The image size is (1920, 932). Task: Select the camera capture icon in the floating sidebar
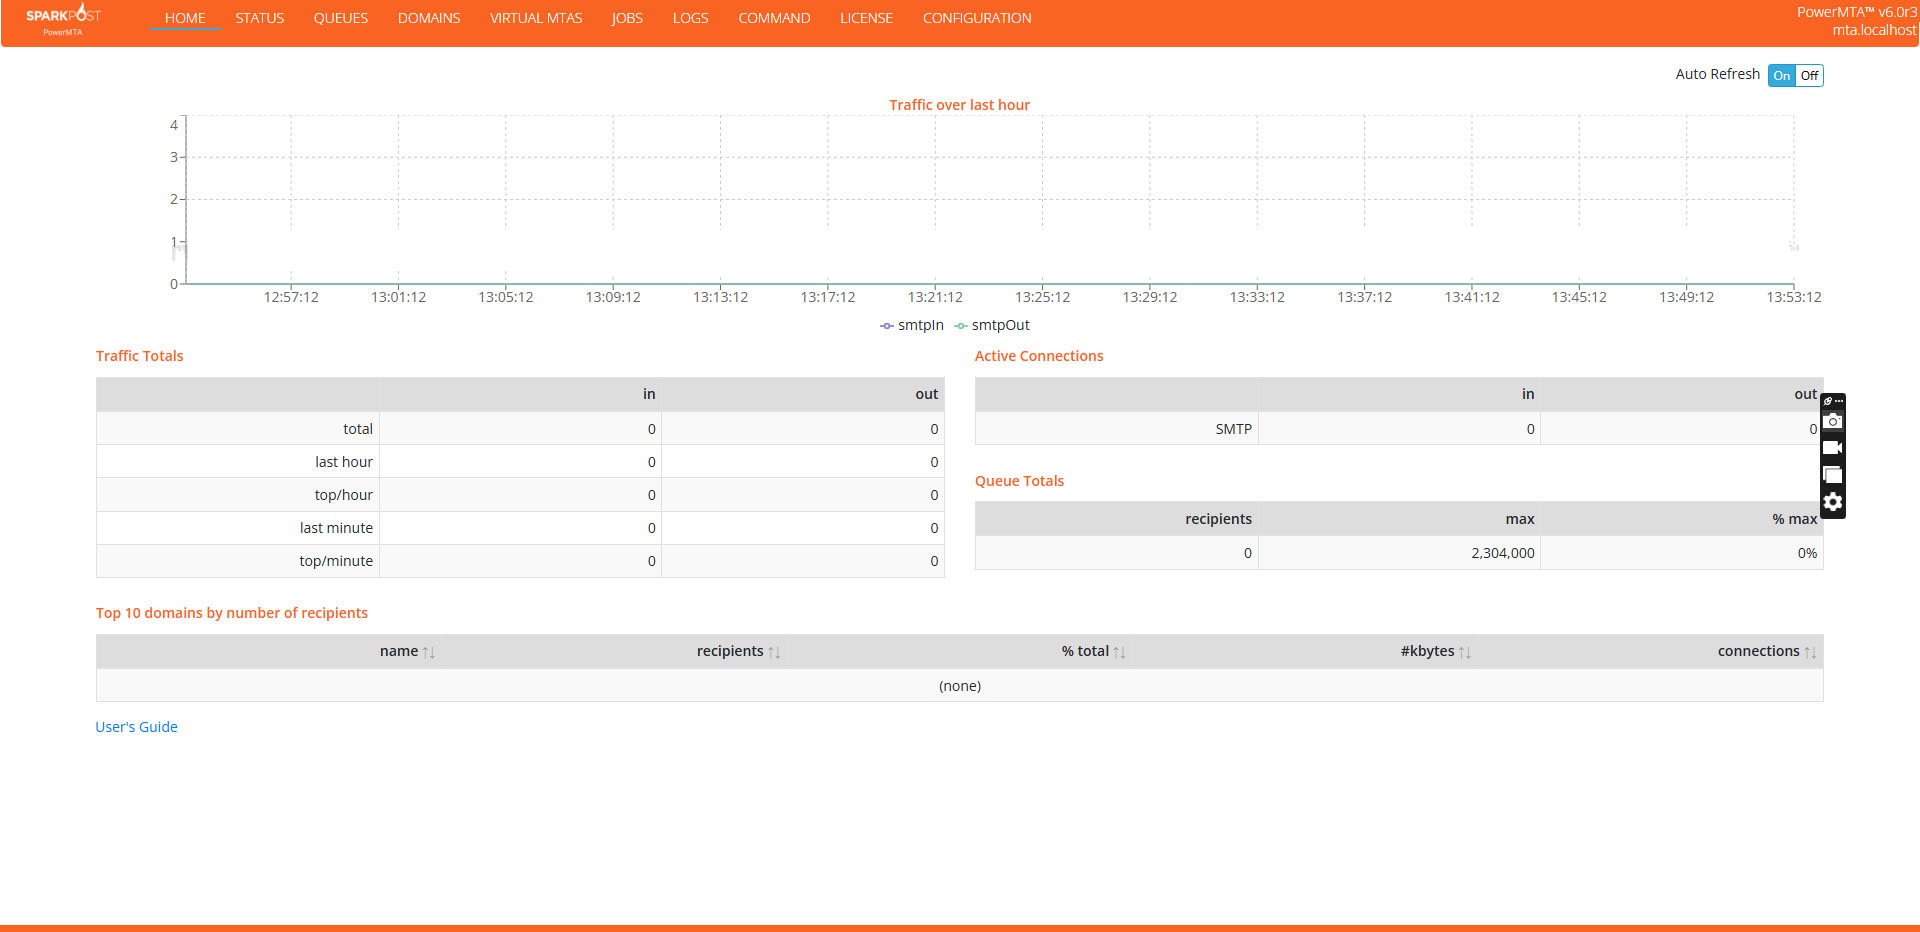click(x=1833, y=421)
